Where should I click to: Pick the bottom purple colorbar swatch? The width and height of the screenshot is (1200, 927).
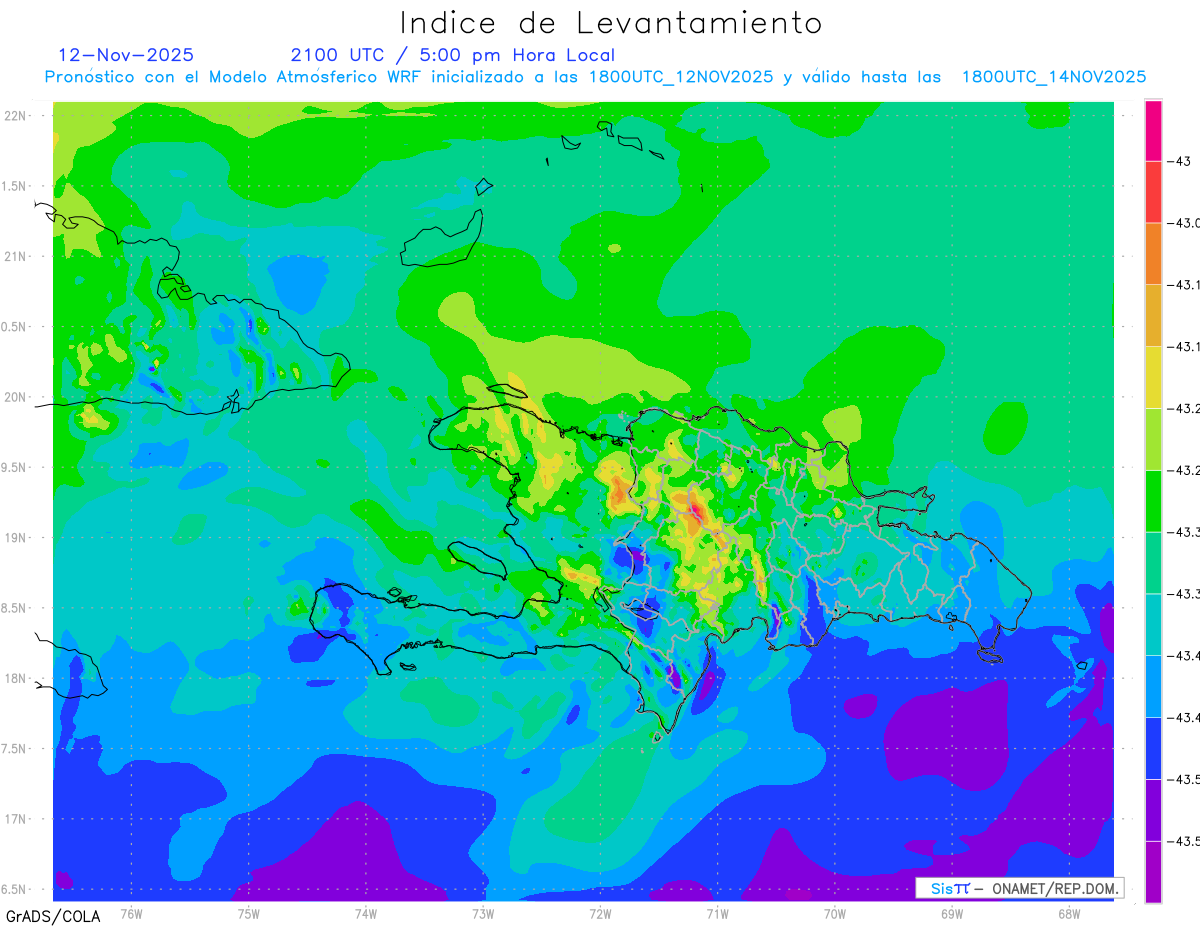coord(1153,872)
